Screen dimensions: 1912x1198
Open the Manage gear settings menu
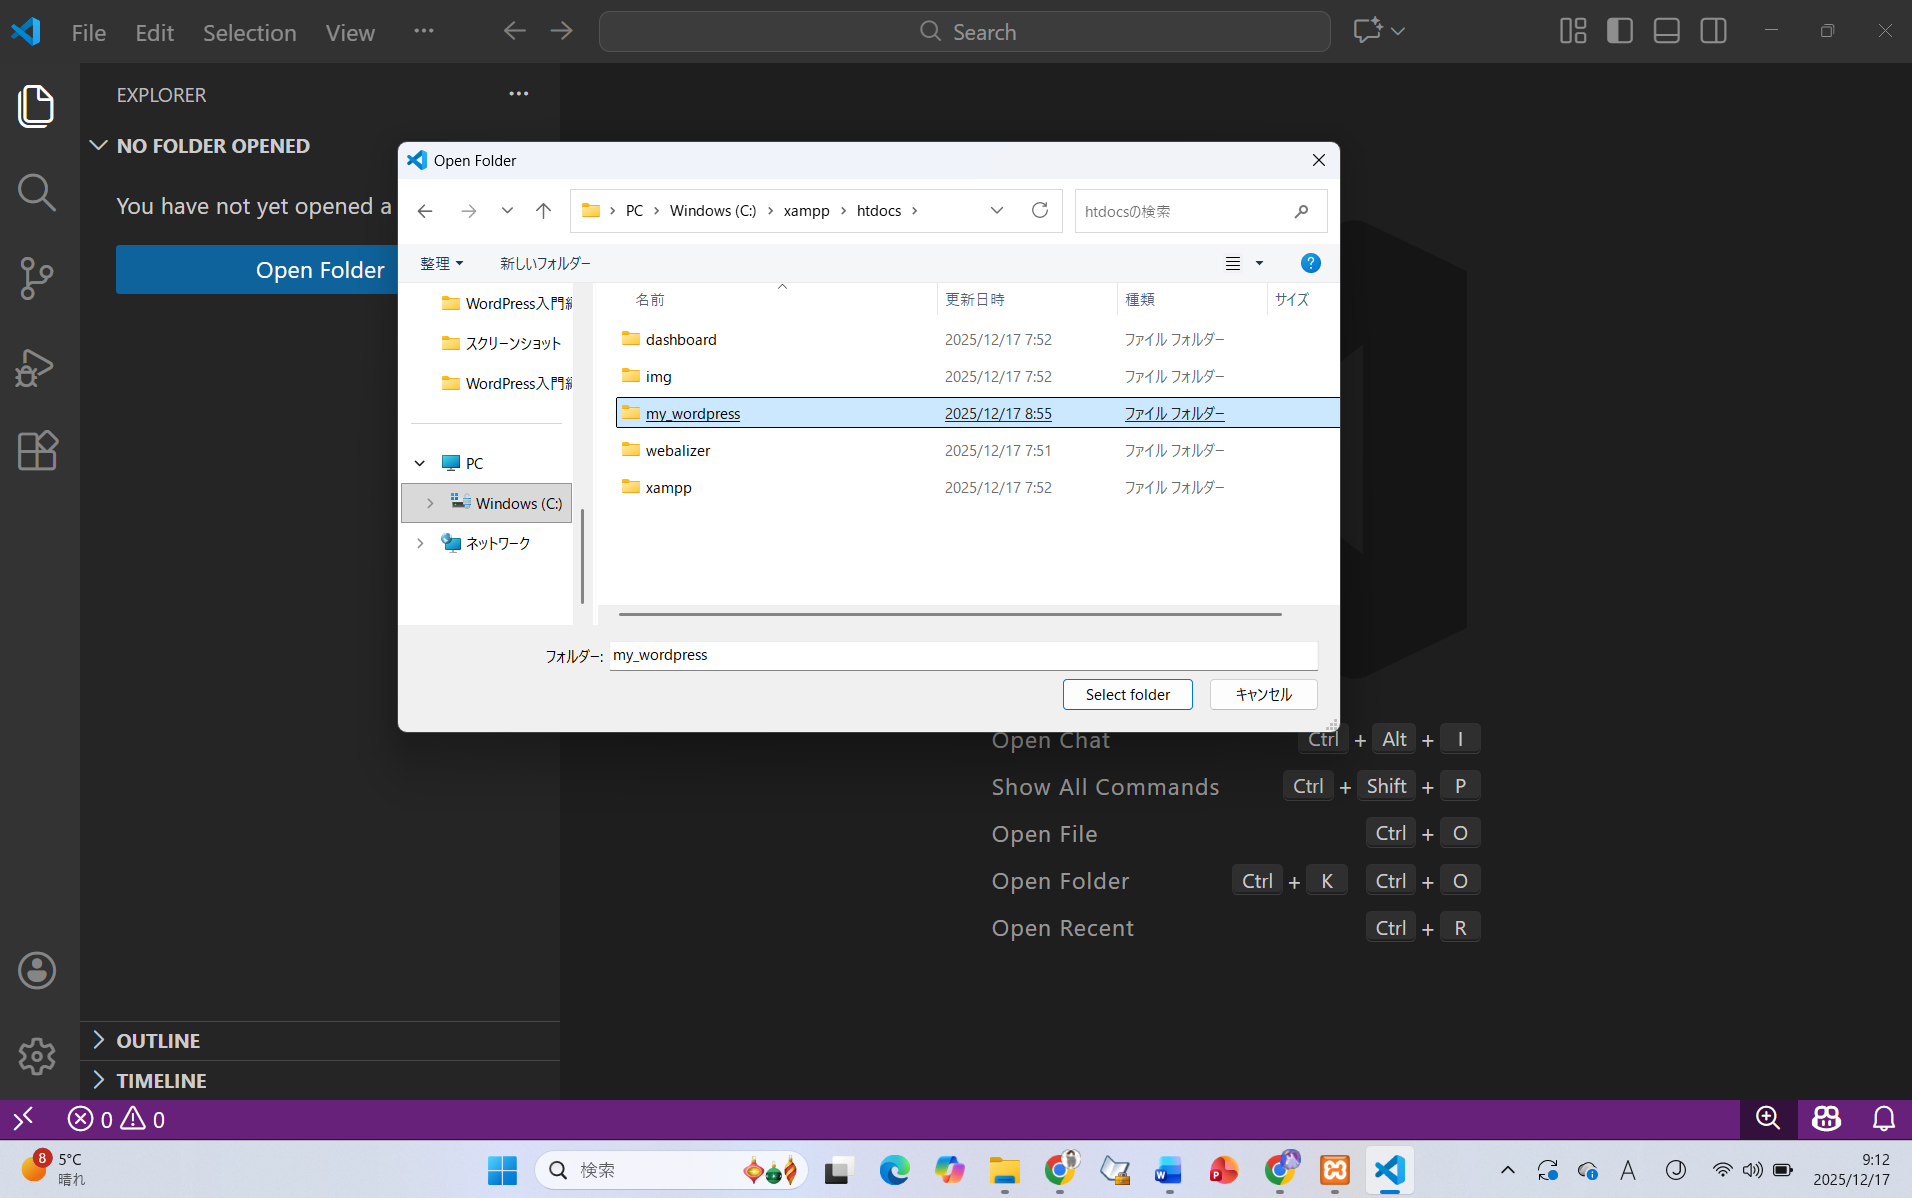pos(37,1056)
